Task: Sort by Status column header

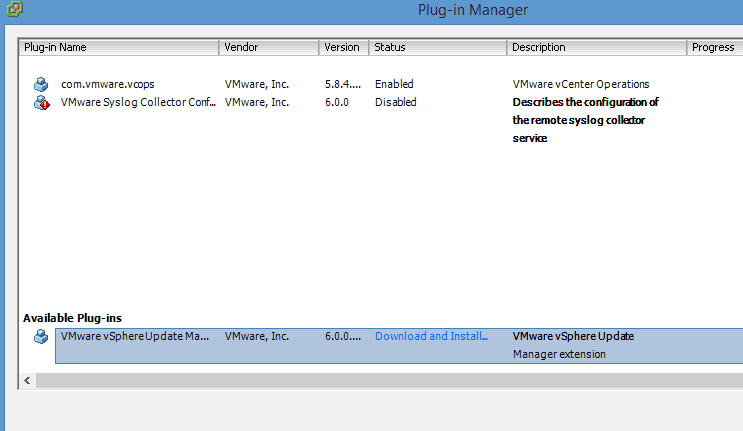Action: [x=437, y=47]
